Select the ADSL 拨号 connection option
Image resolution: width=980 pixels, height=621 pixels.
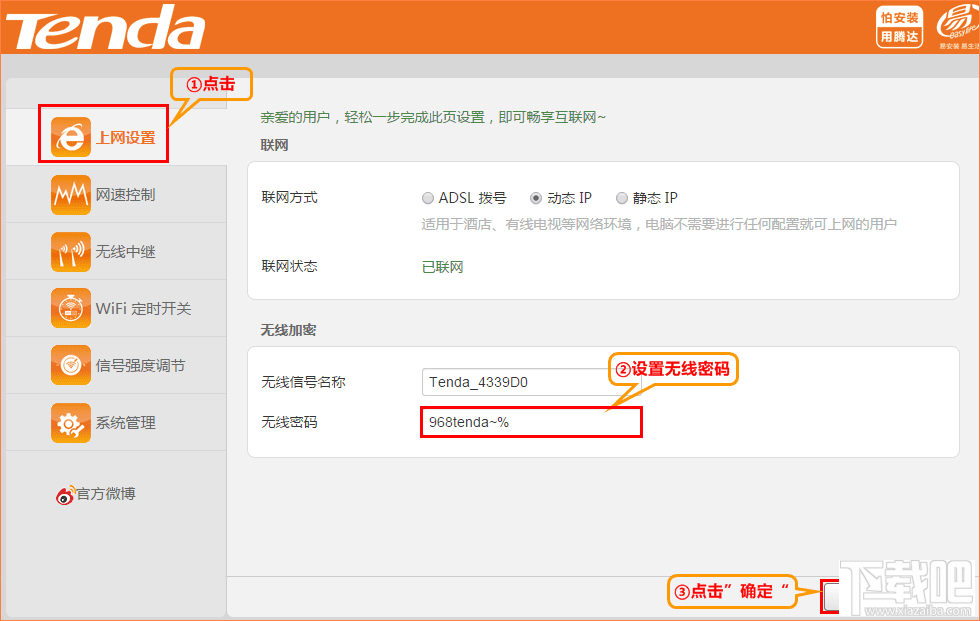click(x=430, y=198)
